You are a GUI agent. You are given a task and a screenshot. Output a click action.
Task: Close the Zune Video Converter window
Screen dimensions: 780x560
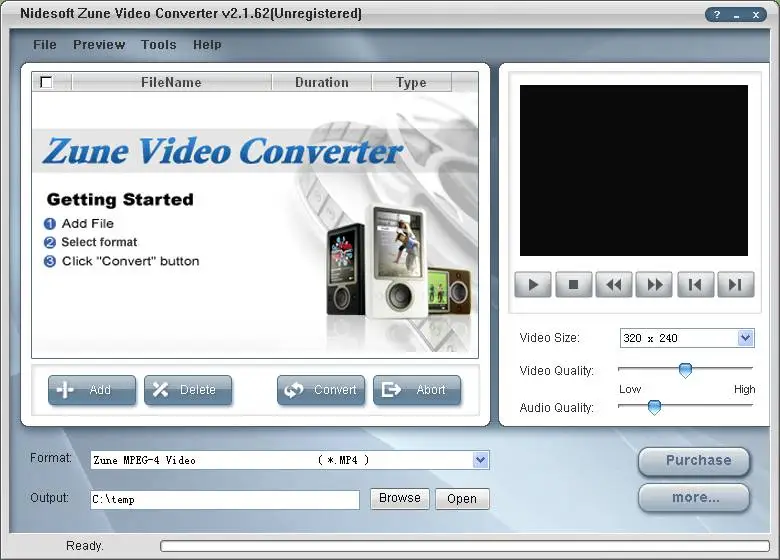(x=756, y=15)
